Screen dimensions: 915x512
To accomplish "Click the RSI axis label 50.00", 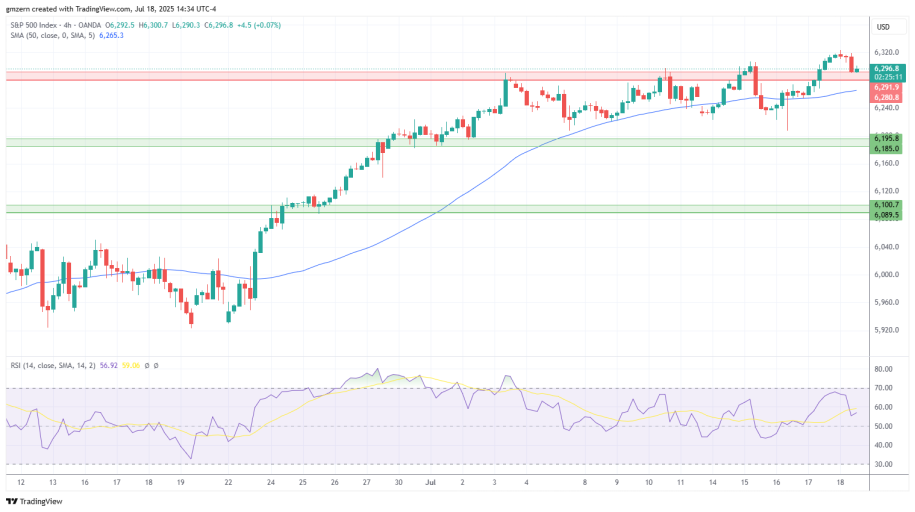I will coord(883,426).
